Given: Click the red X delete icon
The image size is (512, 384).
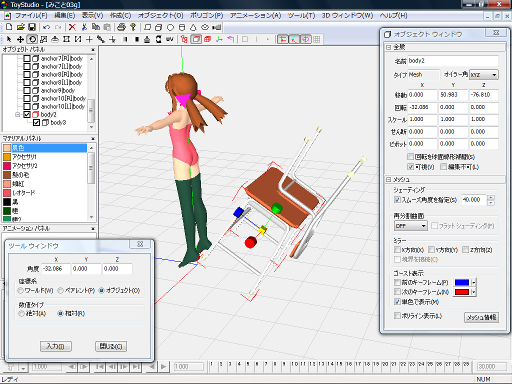Looking at the screenshot, I should [72, 27].
